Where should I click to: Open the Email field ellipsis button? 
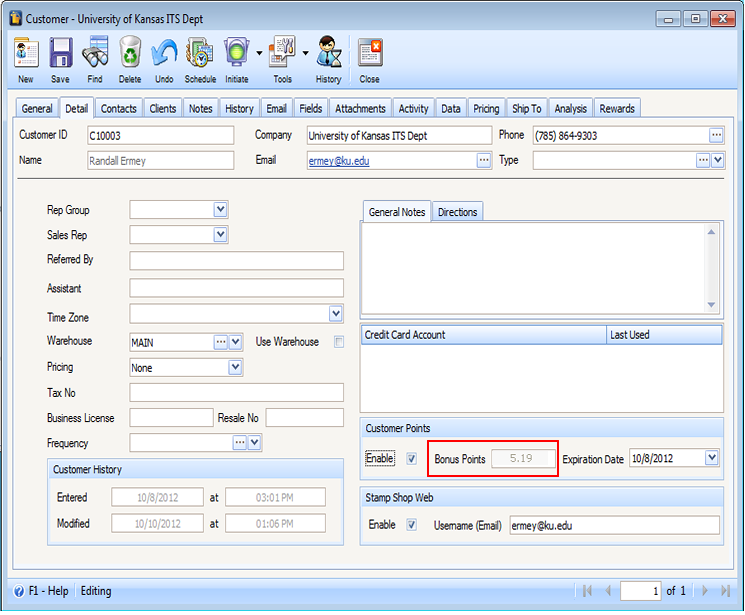click(484, 160)
